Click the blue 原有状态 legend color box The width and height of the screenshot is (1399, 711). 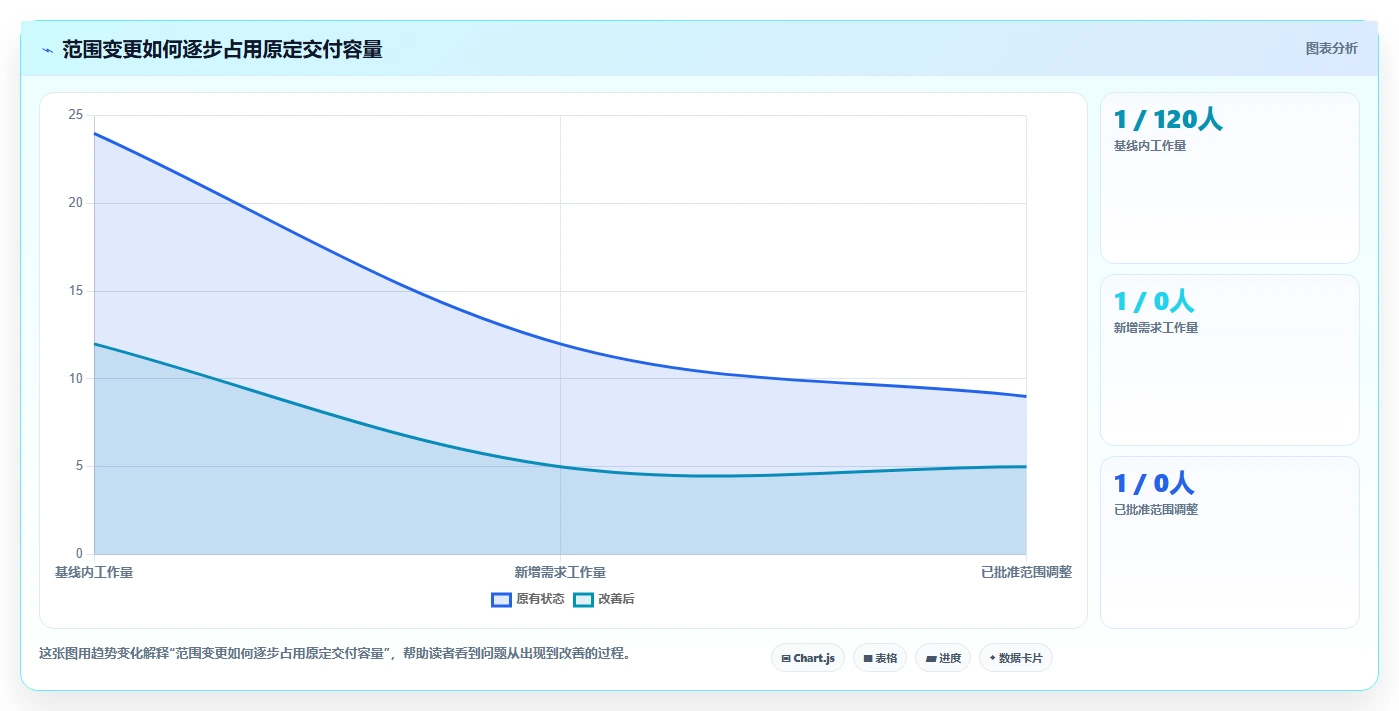click(x=502, y=599)
